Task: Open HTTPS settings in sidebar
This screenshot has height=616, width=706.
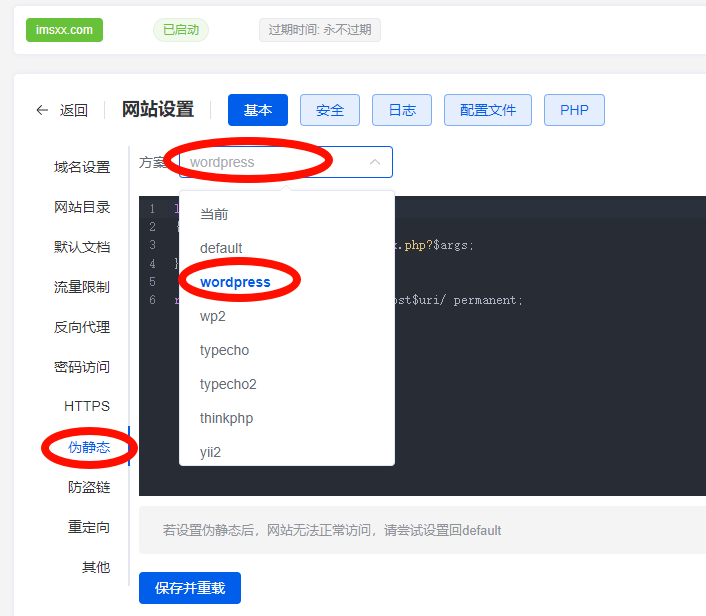Action: pos(87,406)
